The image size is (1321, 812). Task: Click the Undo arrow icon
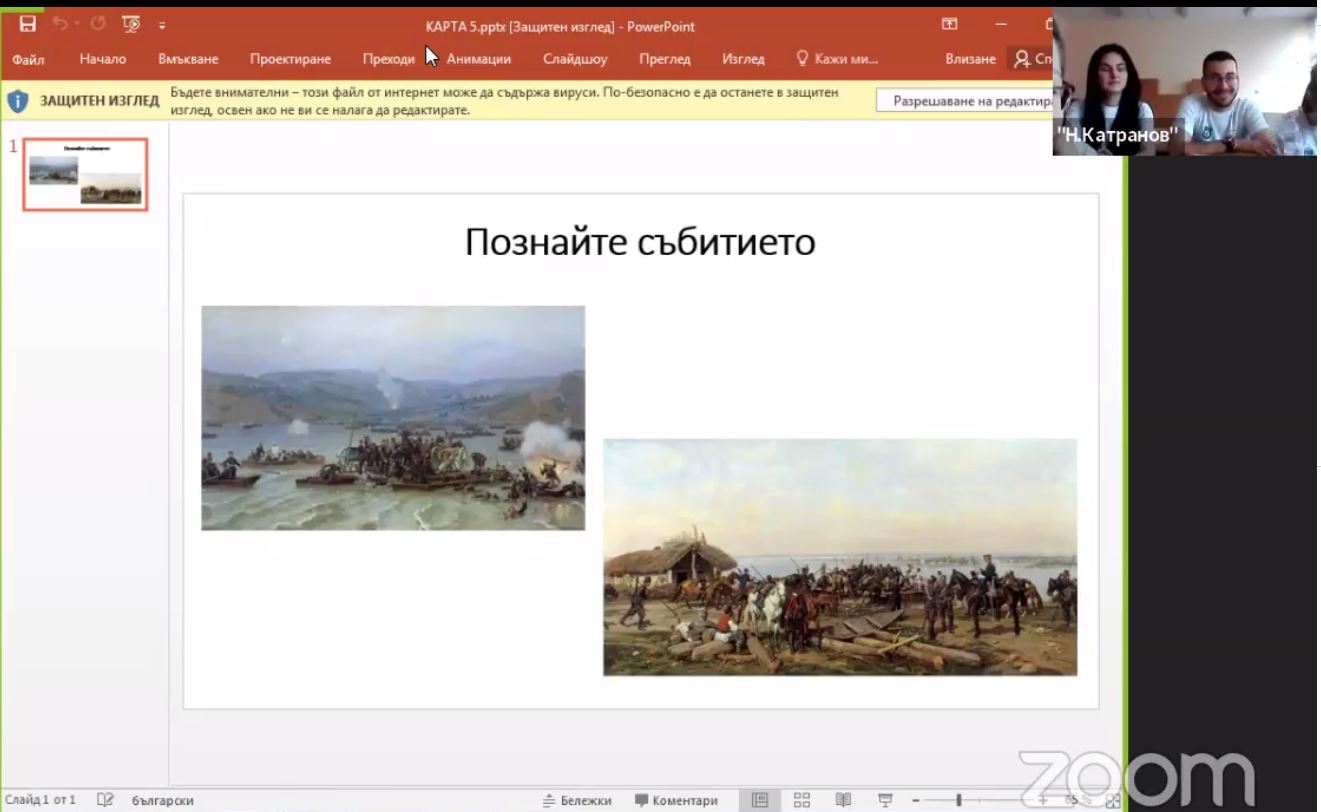pos(59,24)
